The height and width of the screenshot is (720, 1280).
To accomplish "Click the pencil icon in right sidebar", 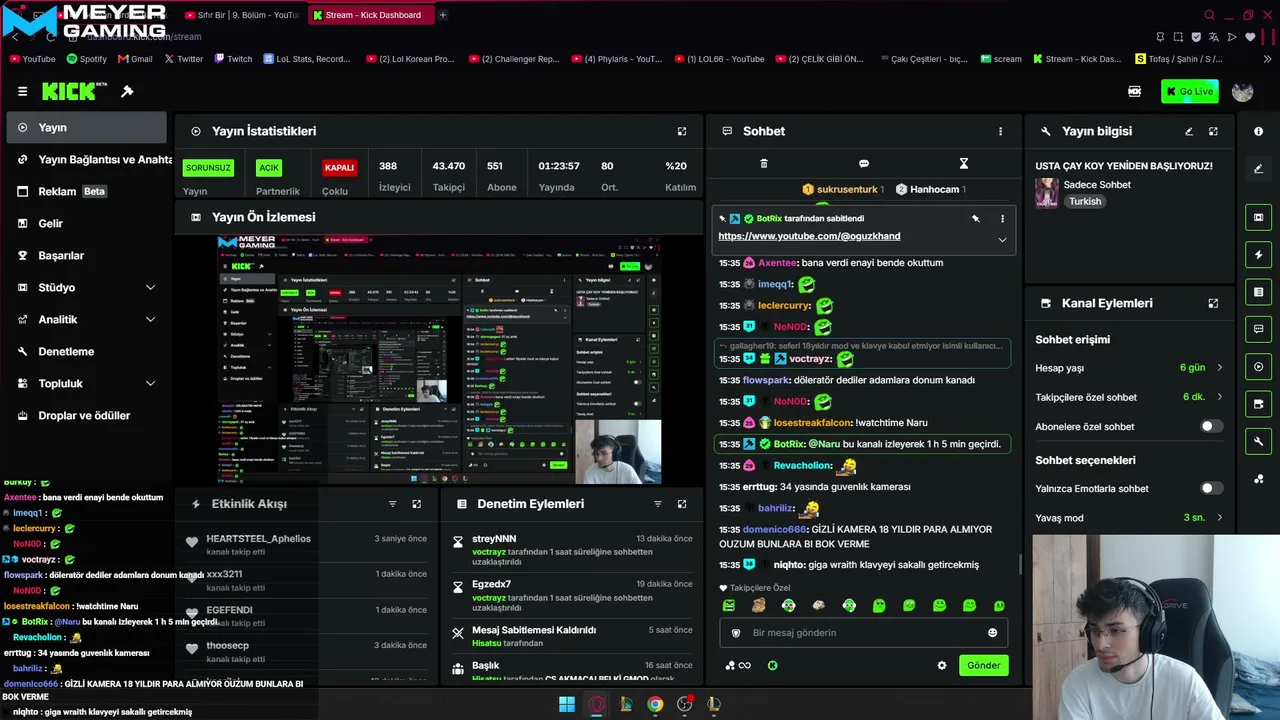I will tap(1258, 169).
